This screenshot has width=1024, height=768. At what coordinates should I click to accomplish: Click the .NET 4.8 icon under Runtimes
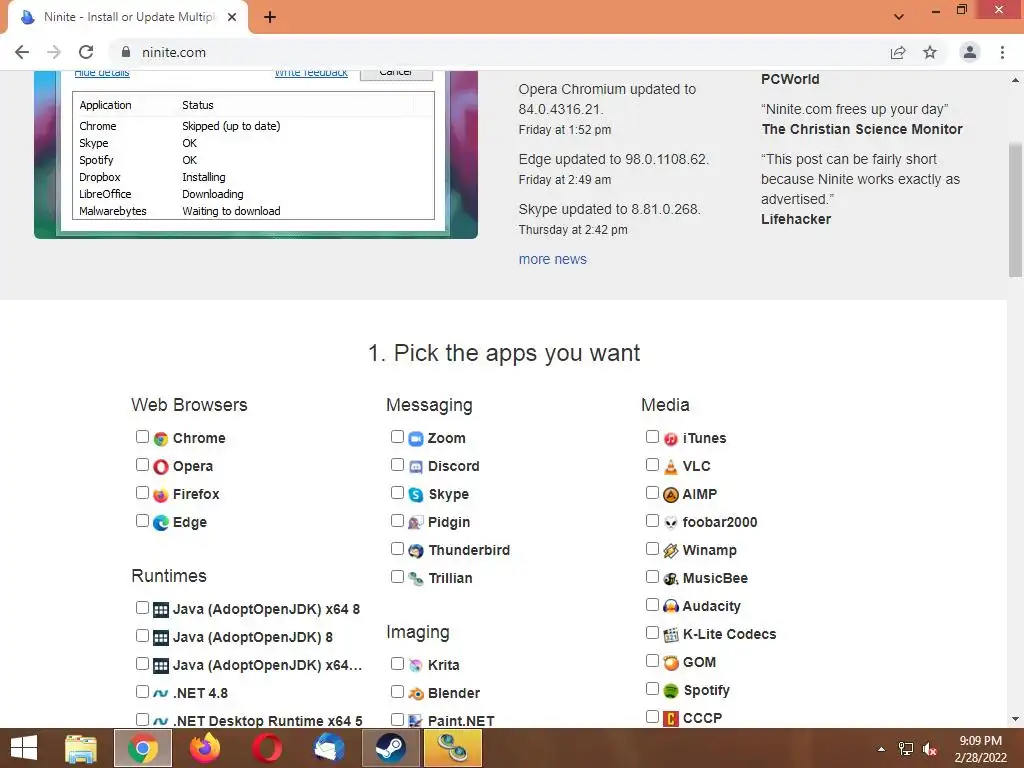pyautogui.click(x=161, y=694)
